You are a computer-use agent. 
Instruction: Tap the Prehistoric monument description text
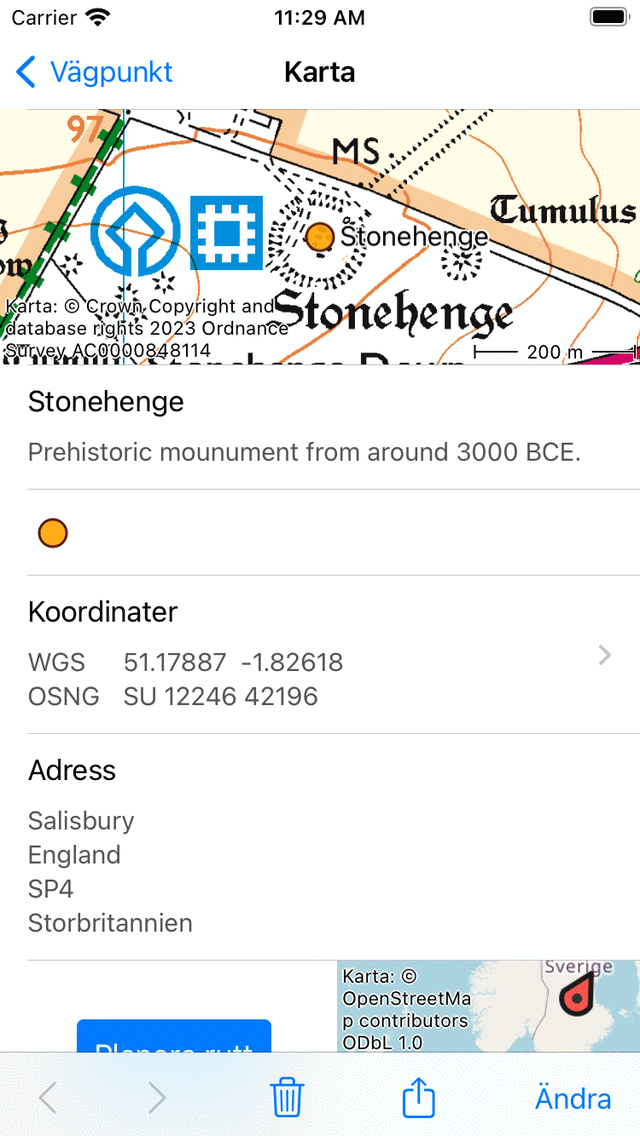coord(304,452)
